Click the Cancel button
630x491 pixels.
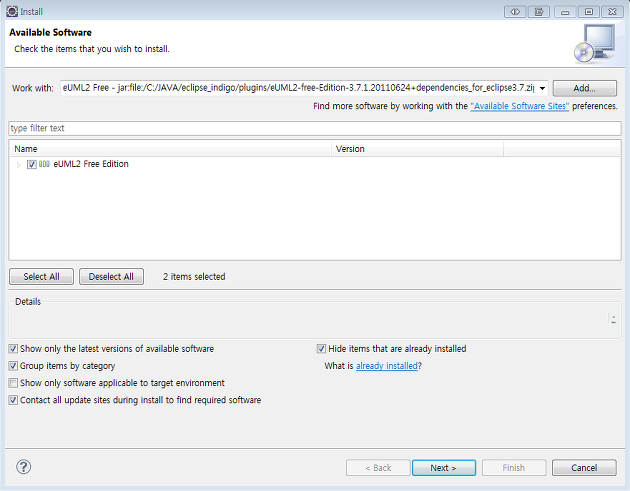click(x=584, y=468)
